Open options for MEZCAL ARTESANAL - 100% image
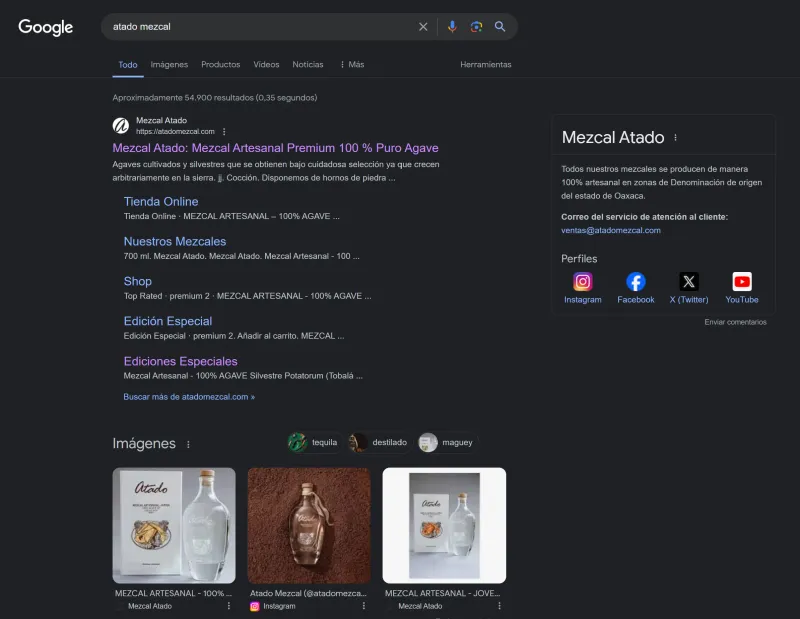The image size is (800, 619). click(229, 606)
